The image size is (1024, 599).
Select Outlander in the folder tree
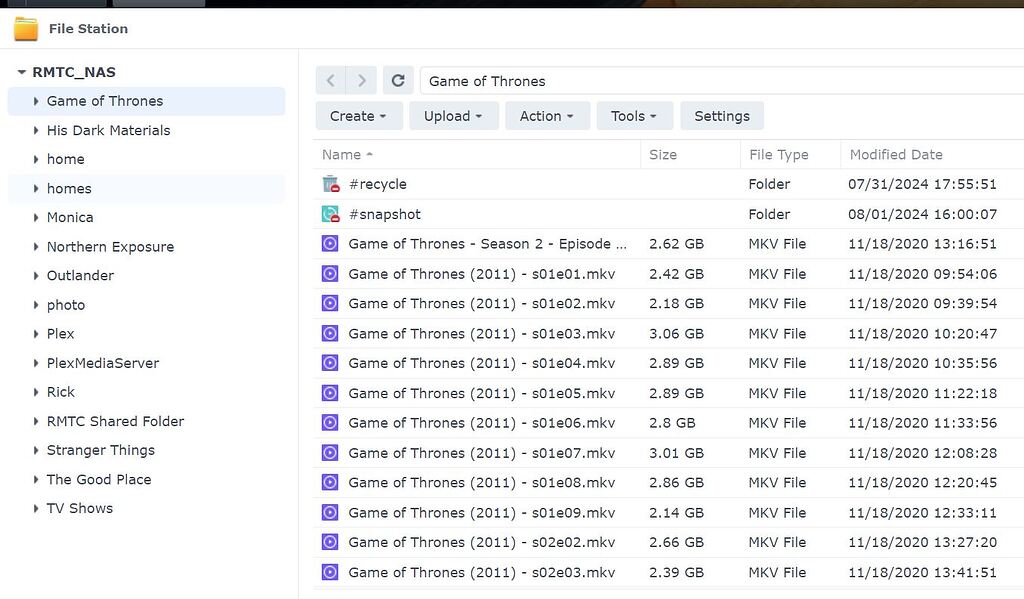(x=80, y=276)
